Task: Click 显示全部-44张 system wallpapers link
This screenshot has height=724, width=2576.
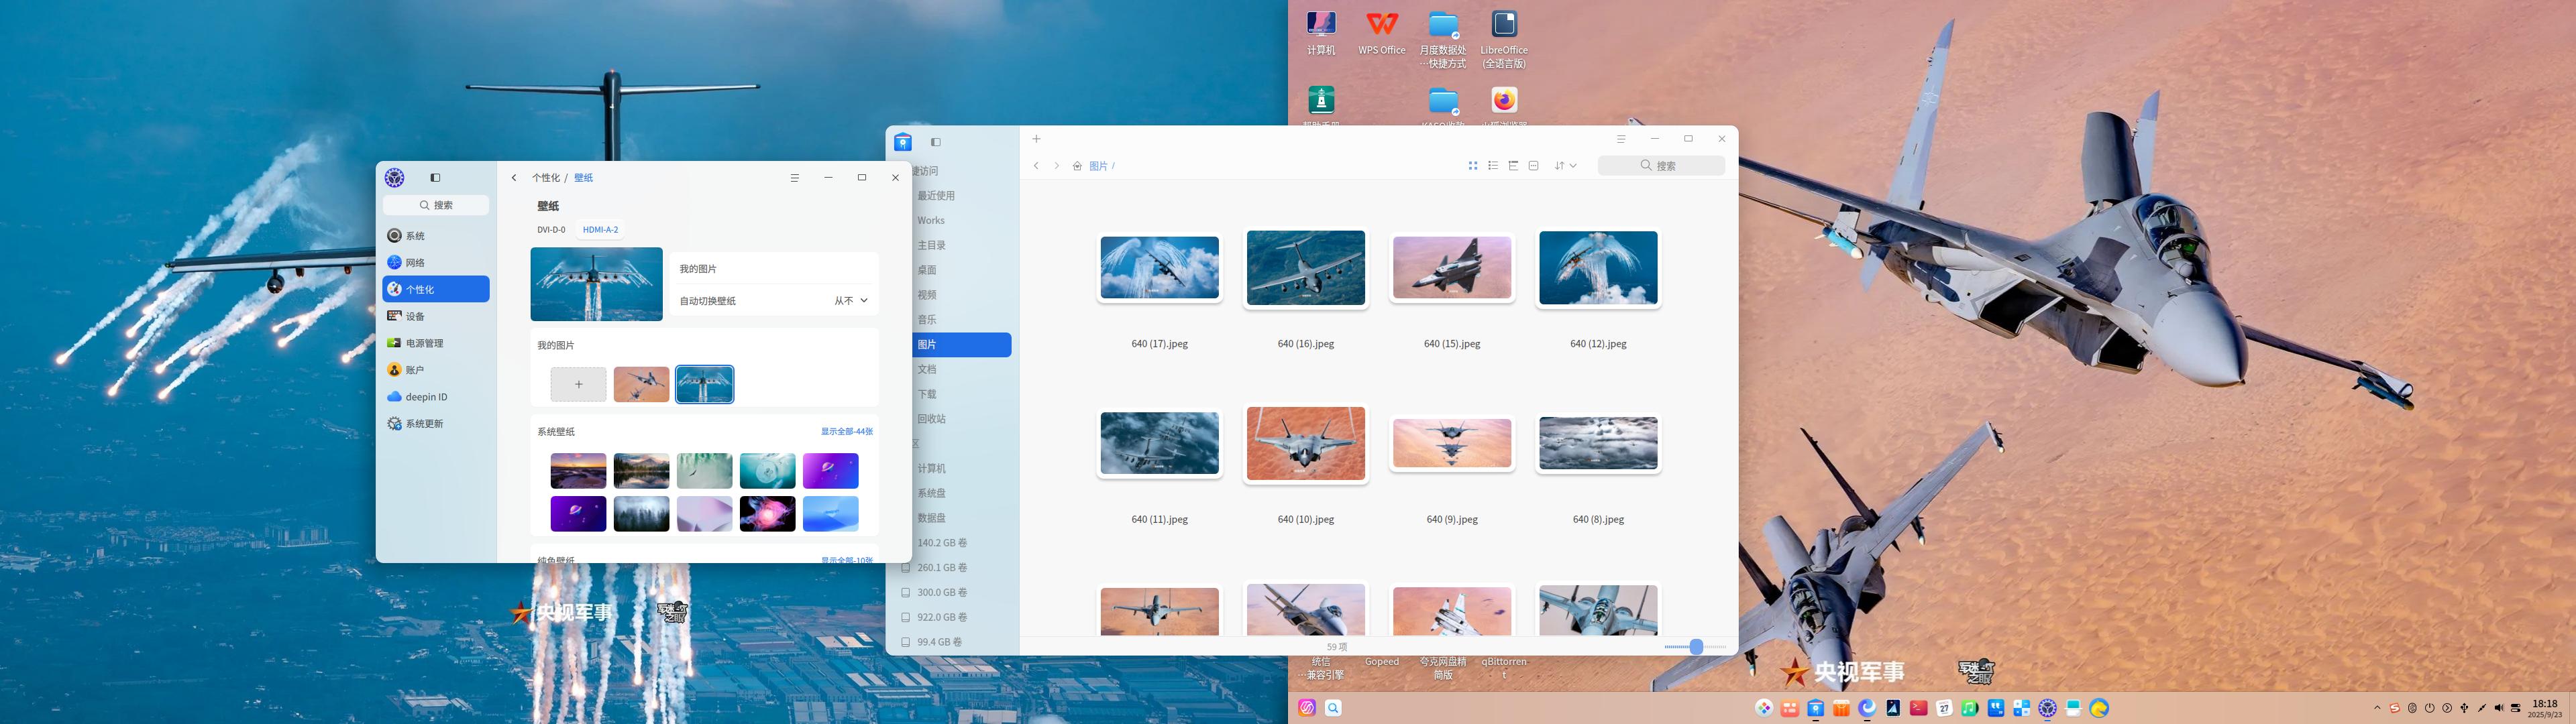Action: click(x=846, y=432)
